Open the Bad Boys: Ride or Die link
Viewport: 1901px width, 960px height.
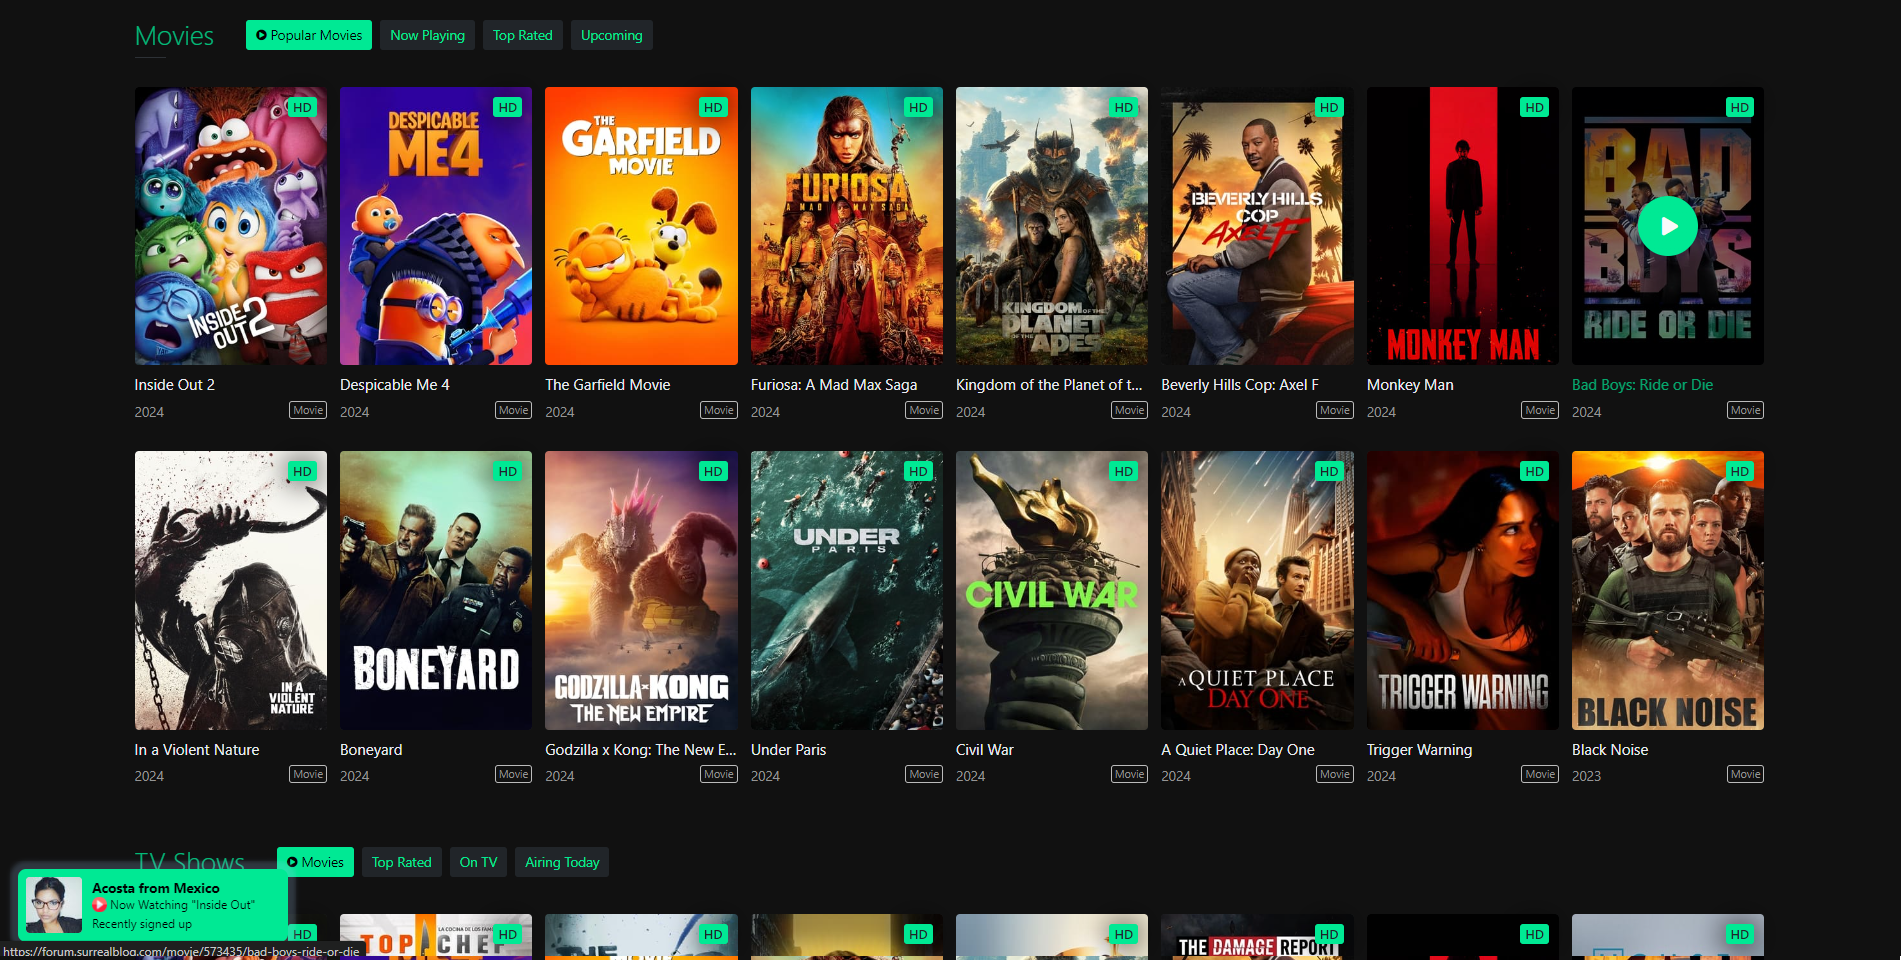(1641, 385)
